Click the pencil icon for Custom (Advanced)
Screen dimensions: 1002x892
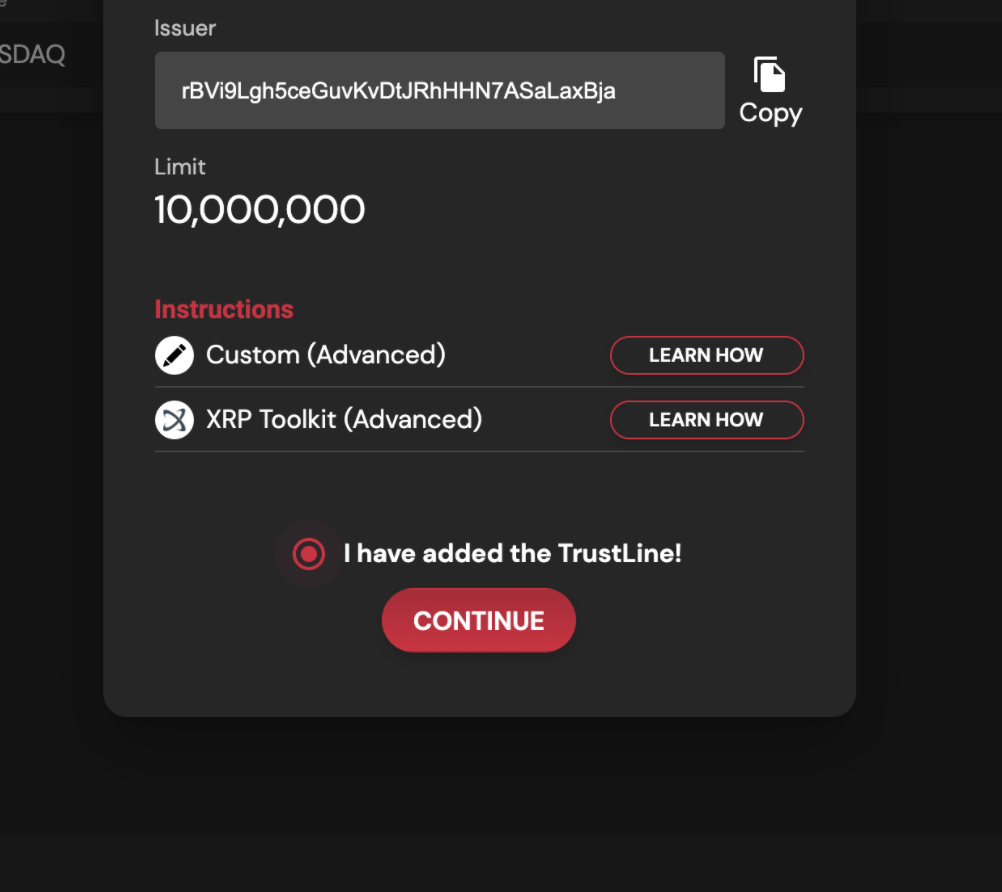pyautogui.click(x=174, y=355)
